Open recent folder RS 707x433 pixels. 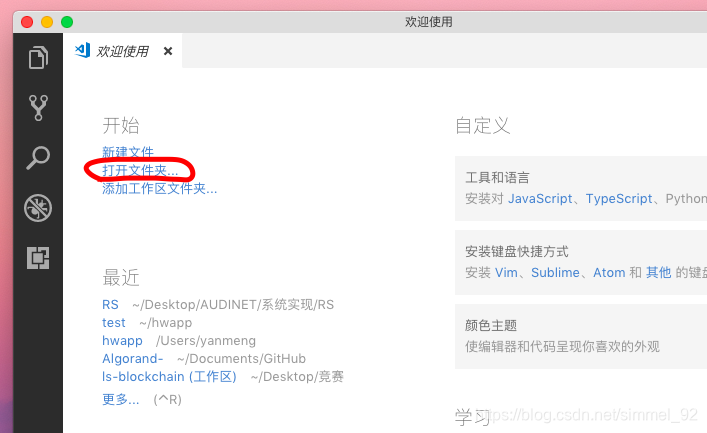click(110, 304)
